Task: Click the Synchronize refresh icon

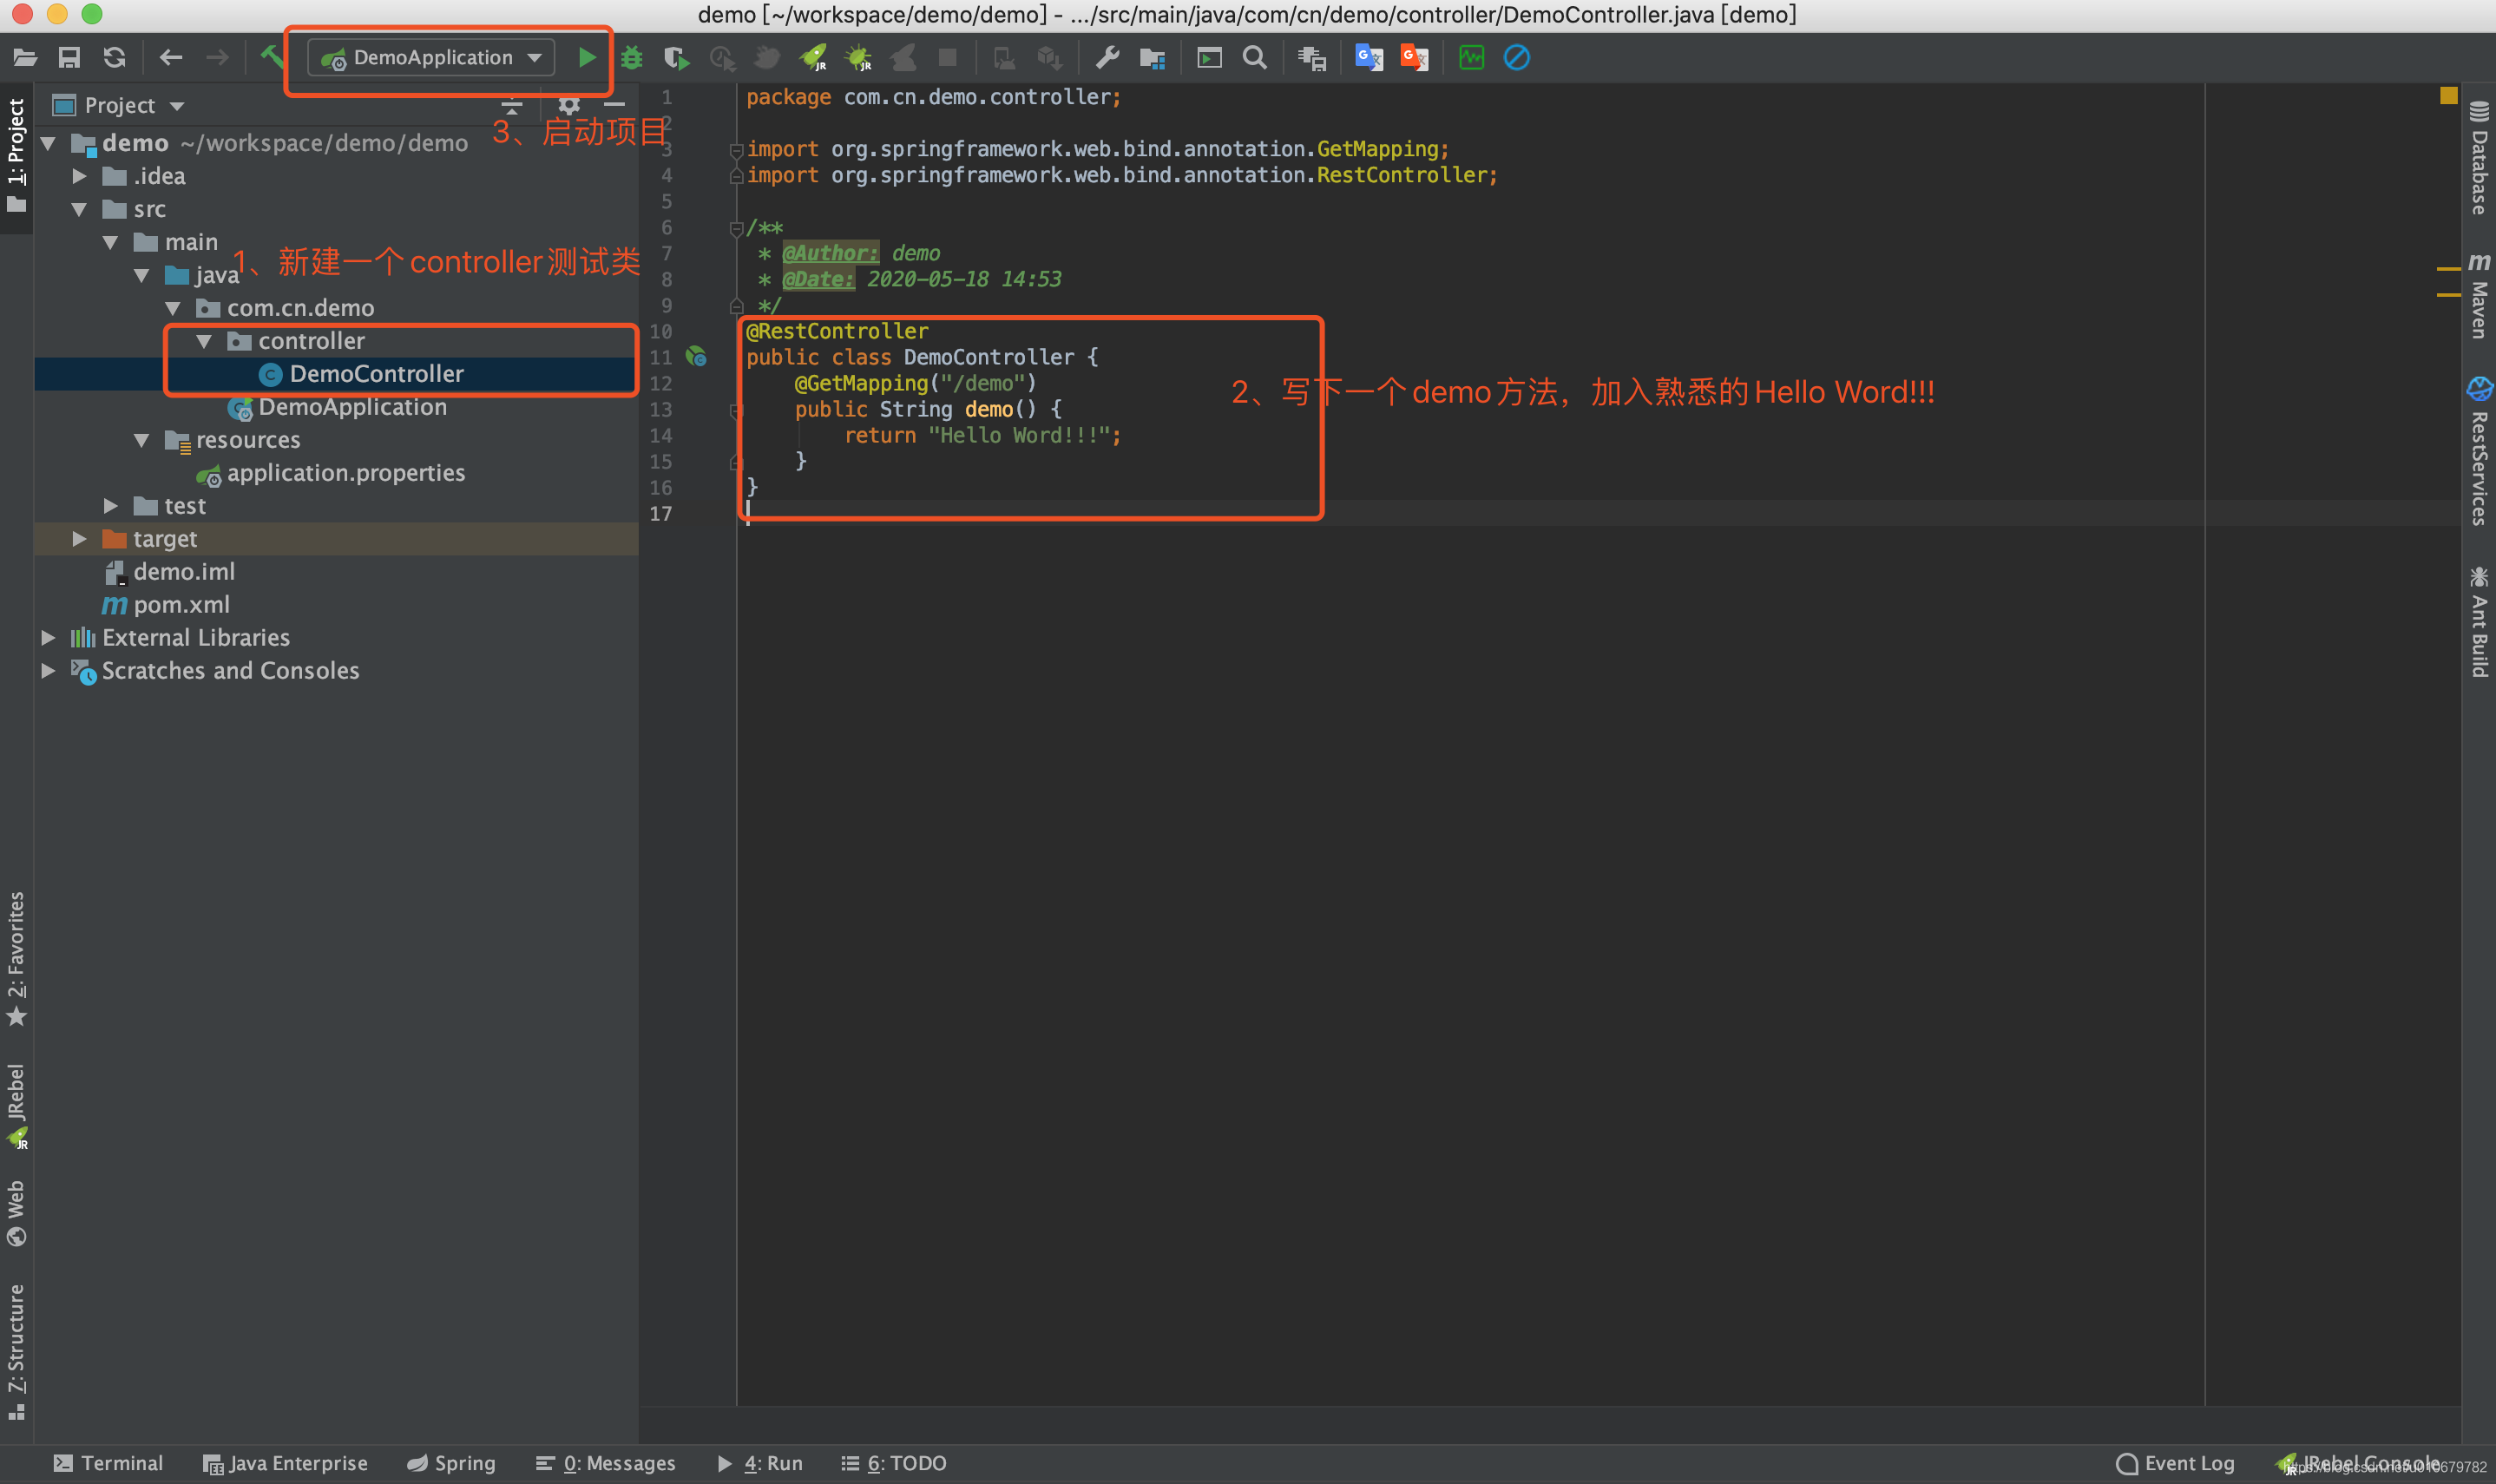Action: click(x=114, y=58)
